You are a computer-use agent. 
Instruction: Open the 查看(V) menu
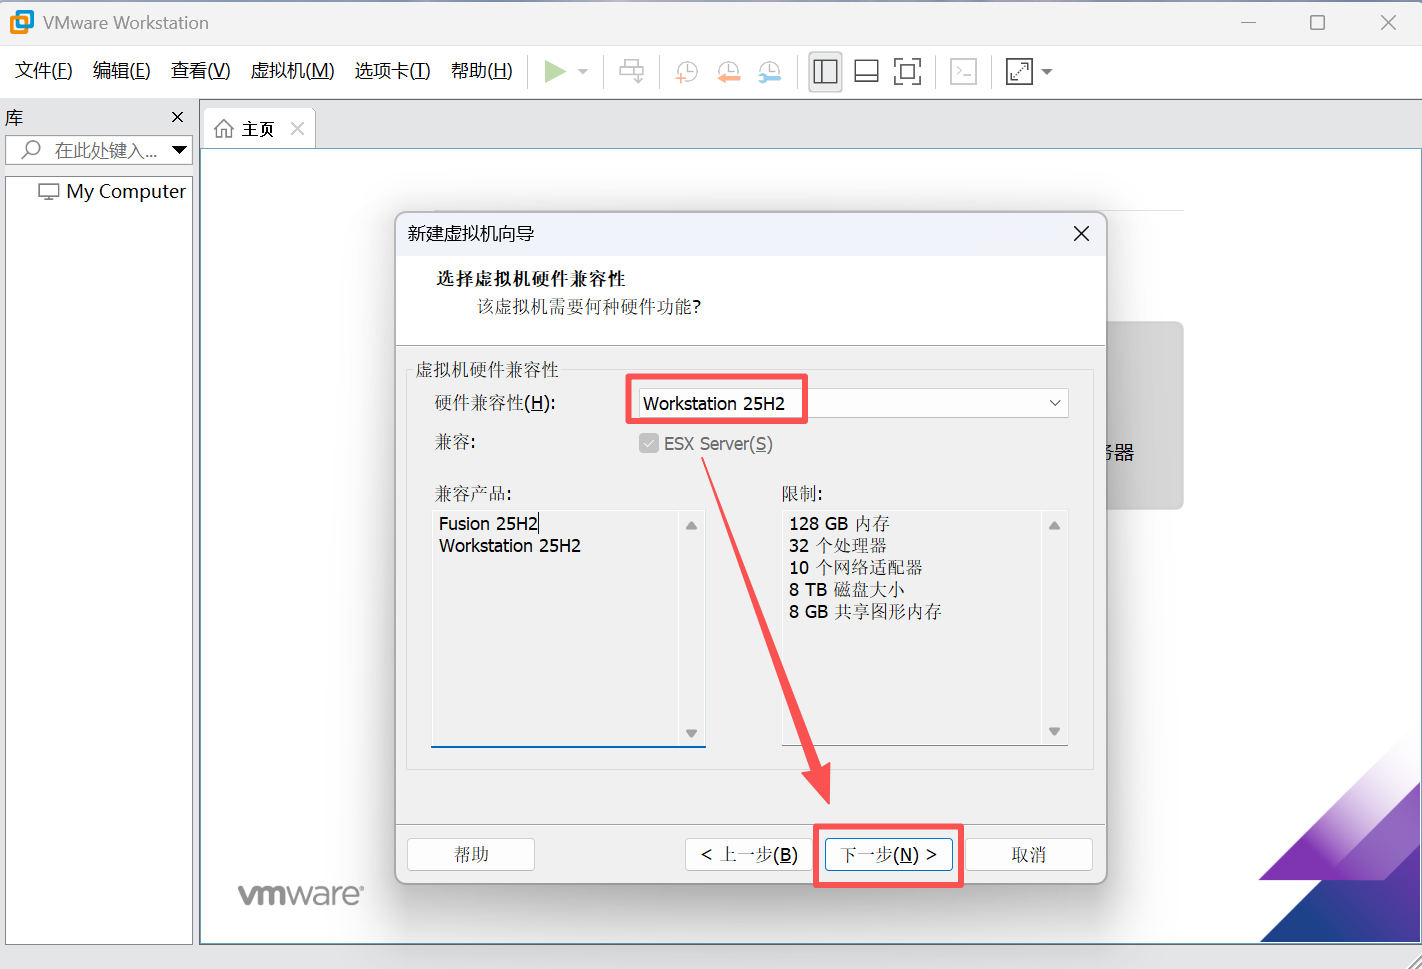point(201,71)
